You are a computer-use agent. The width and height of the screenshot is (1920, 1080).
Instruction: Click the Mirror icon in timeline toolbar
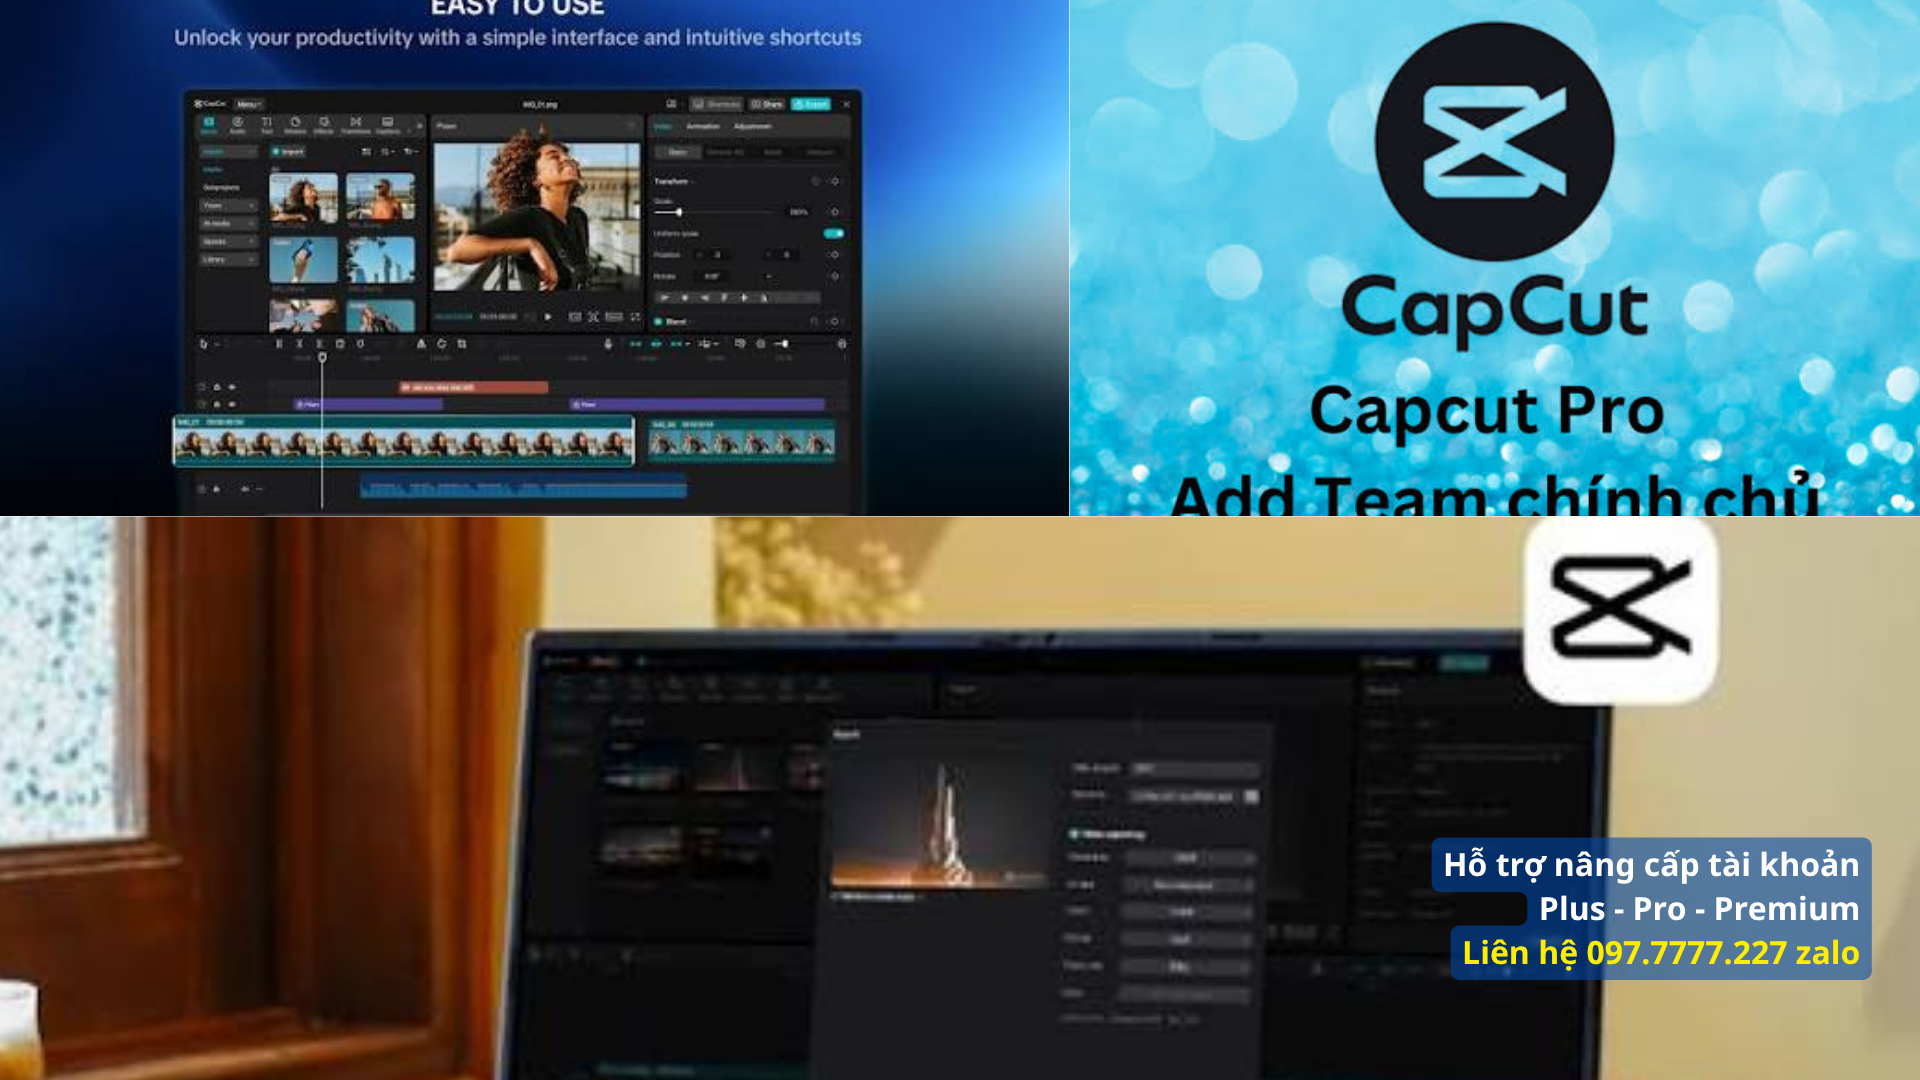click(421, 344)
